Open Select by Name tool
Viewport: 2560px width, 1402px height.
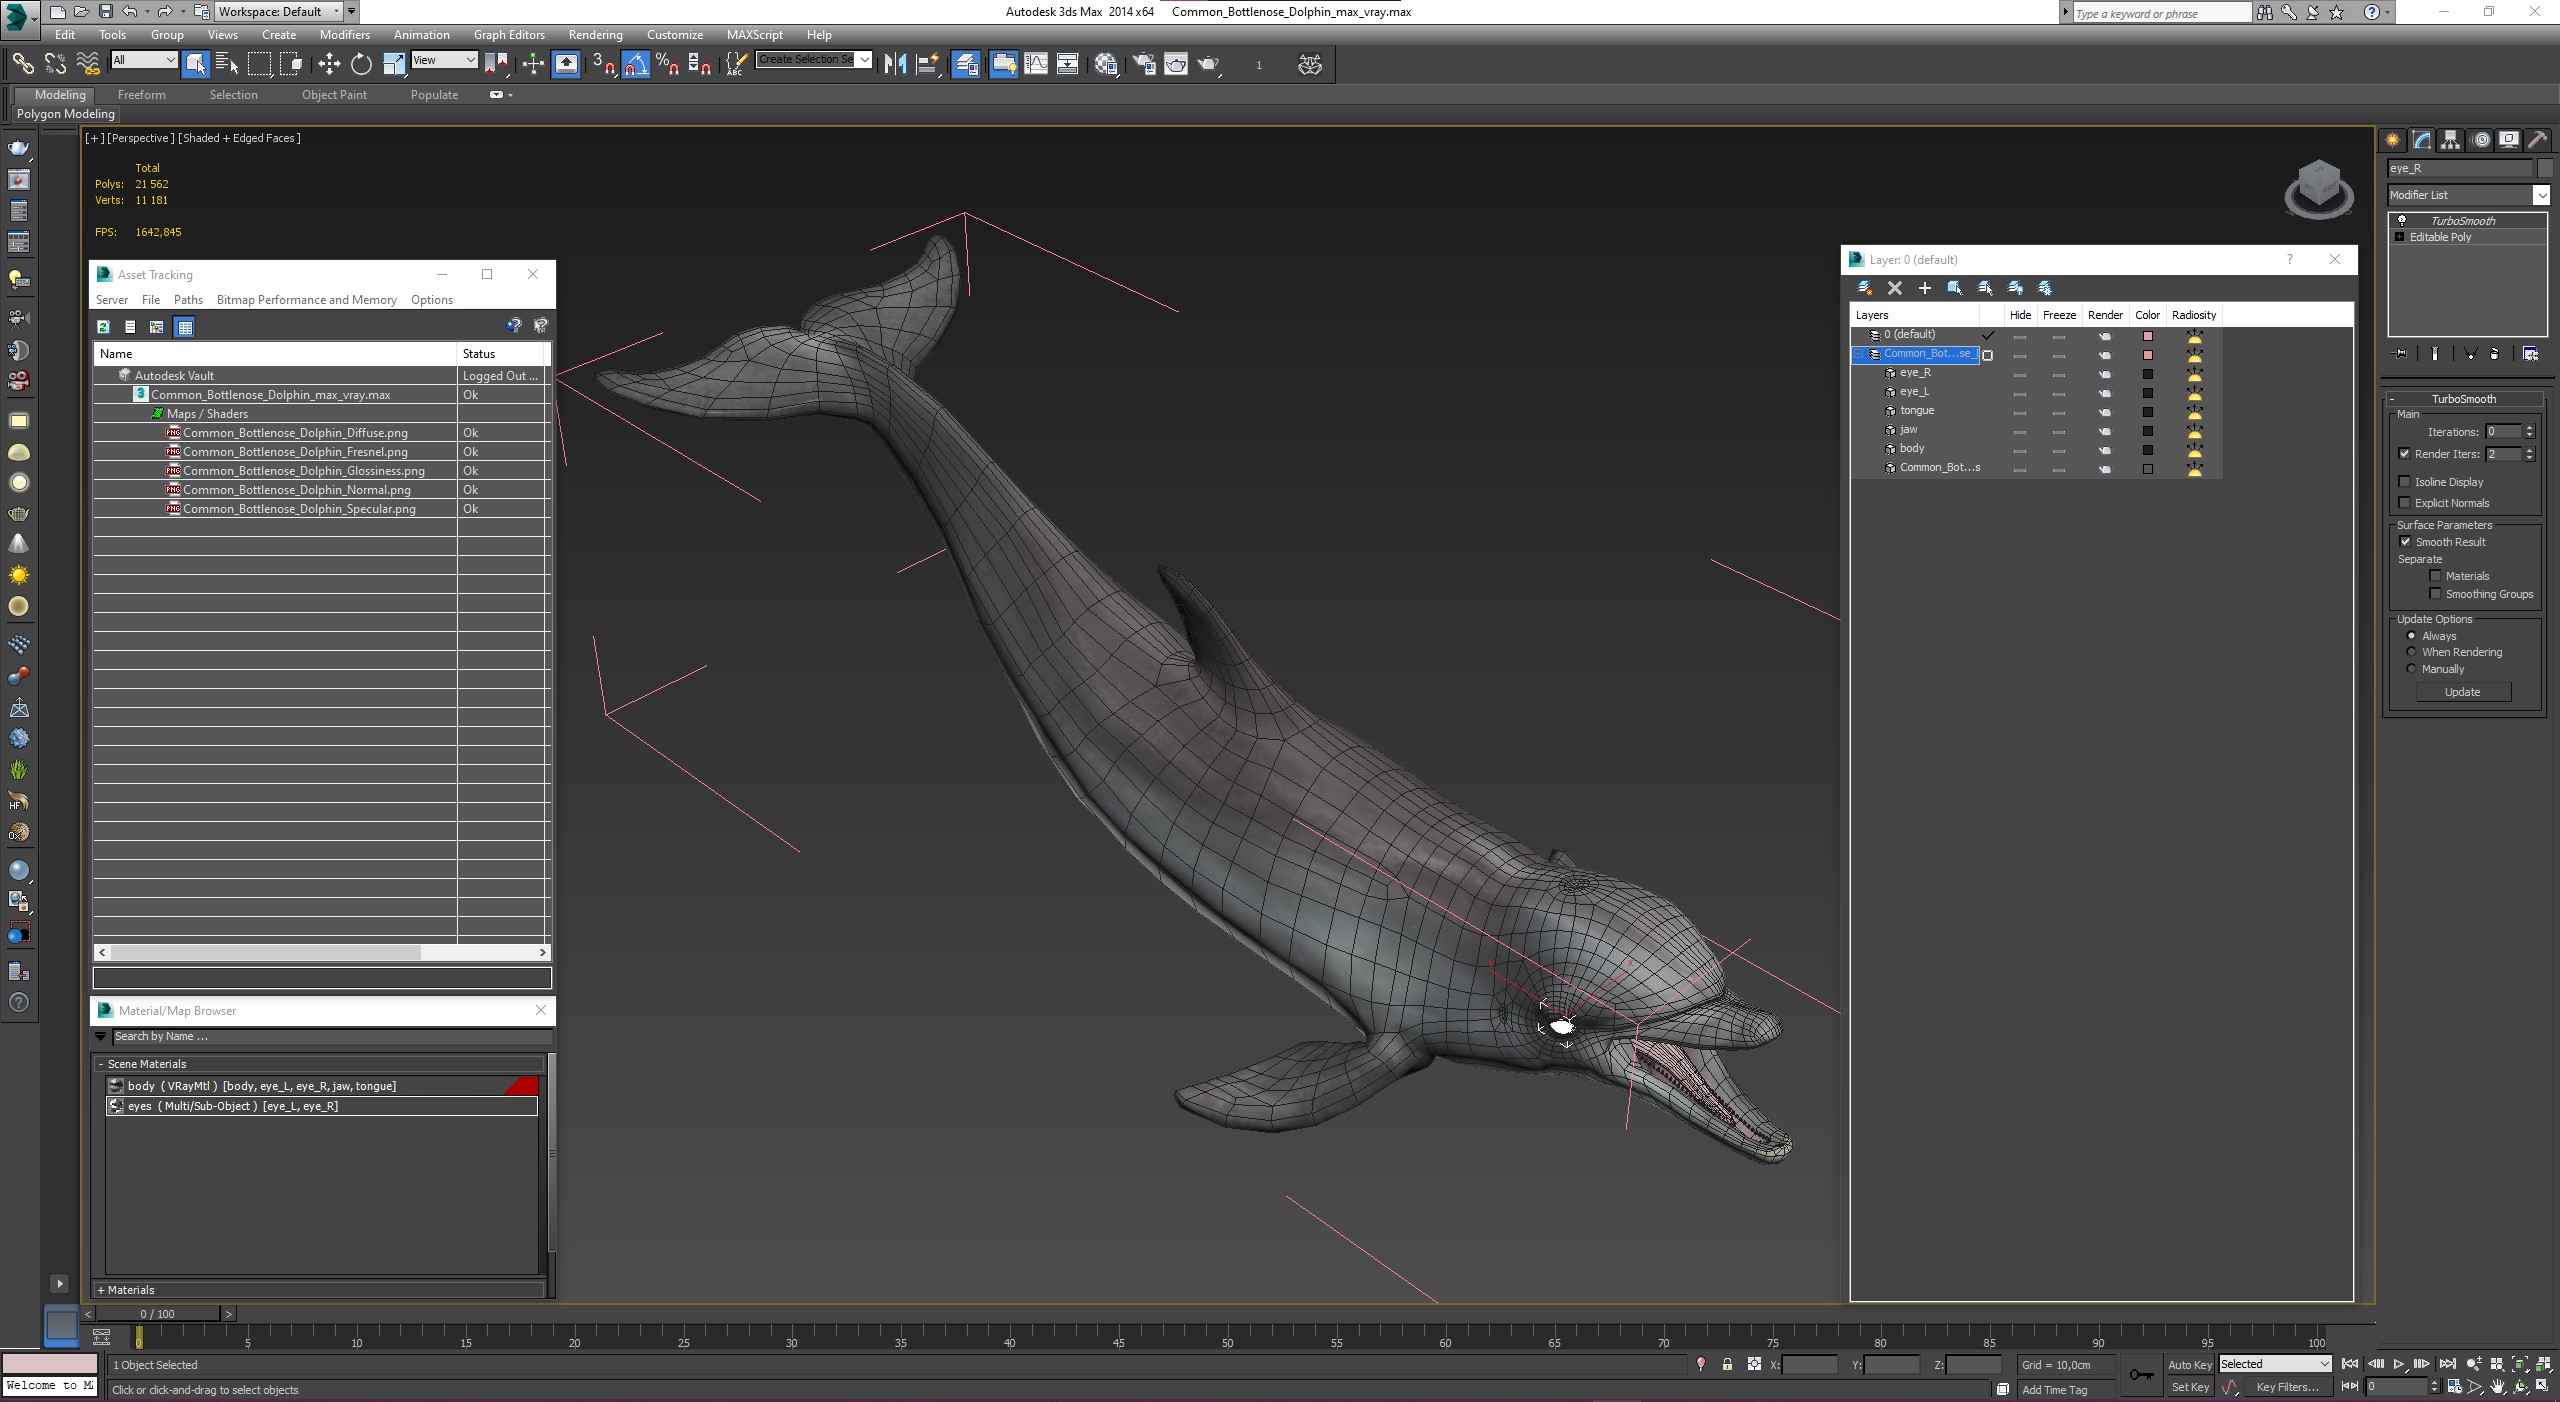click(x=227, y=64)
